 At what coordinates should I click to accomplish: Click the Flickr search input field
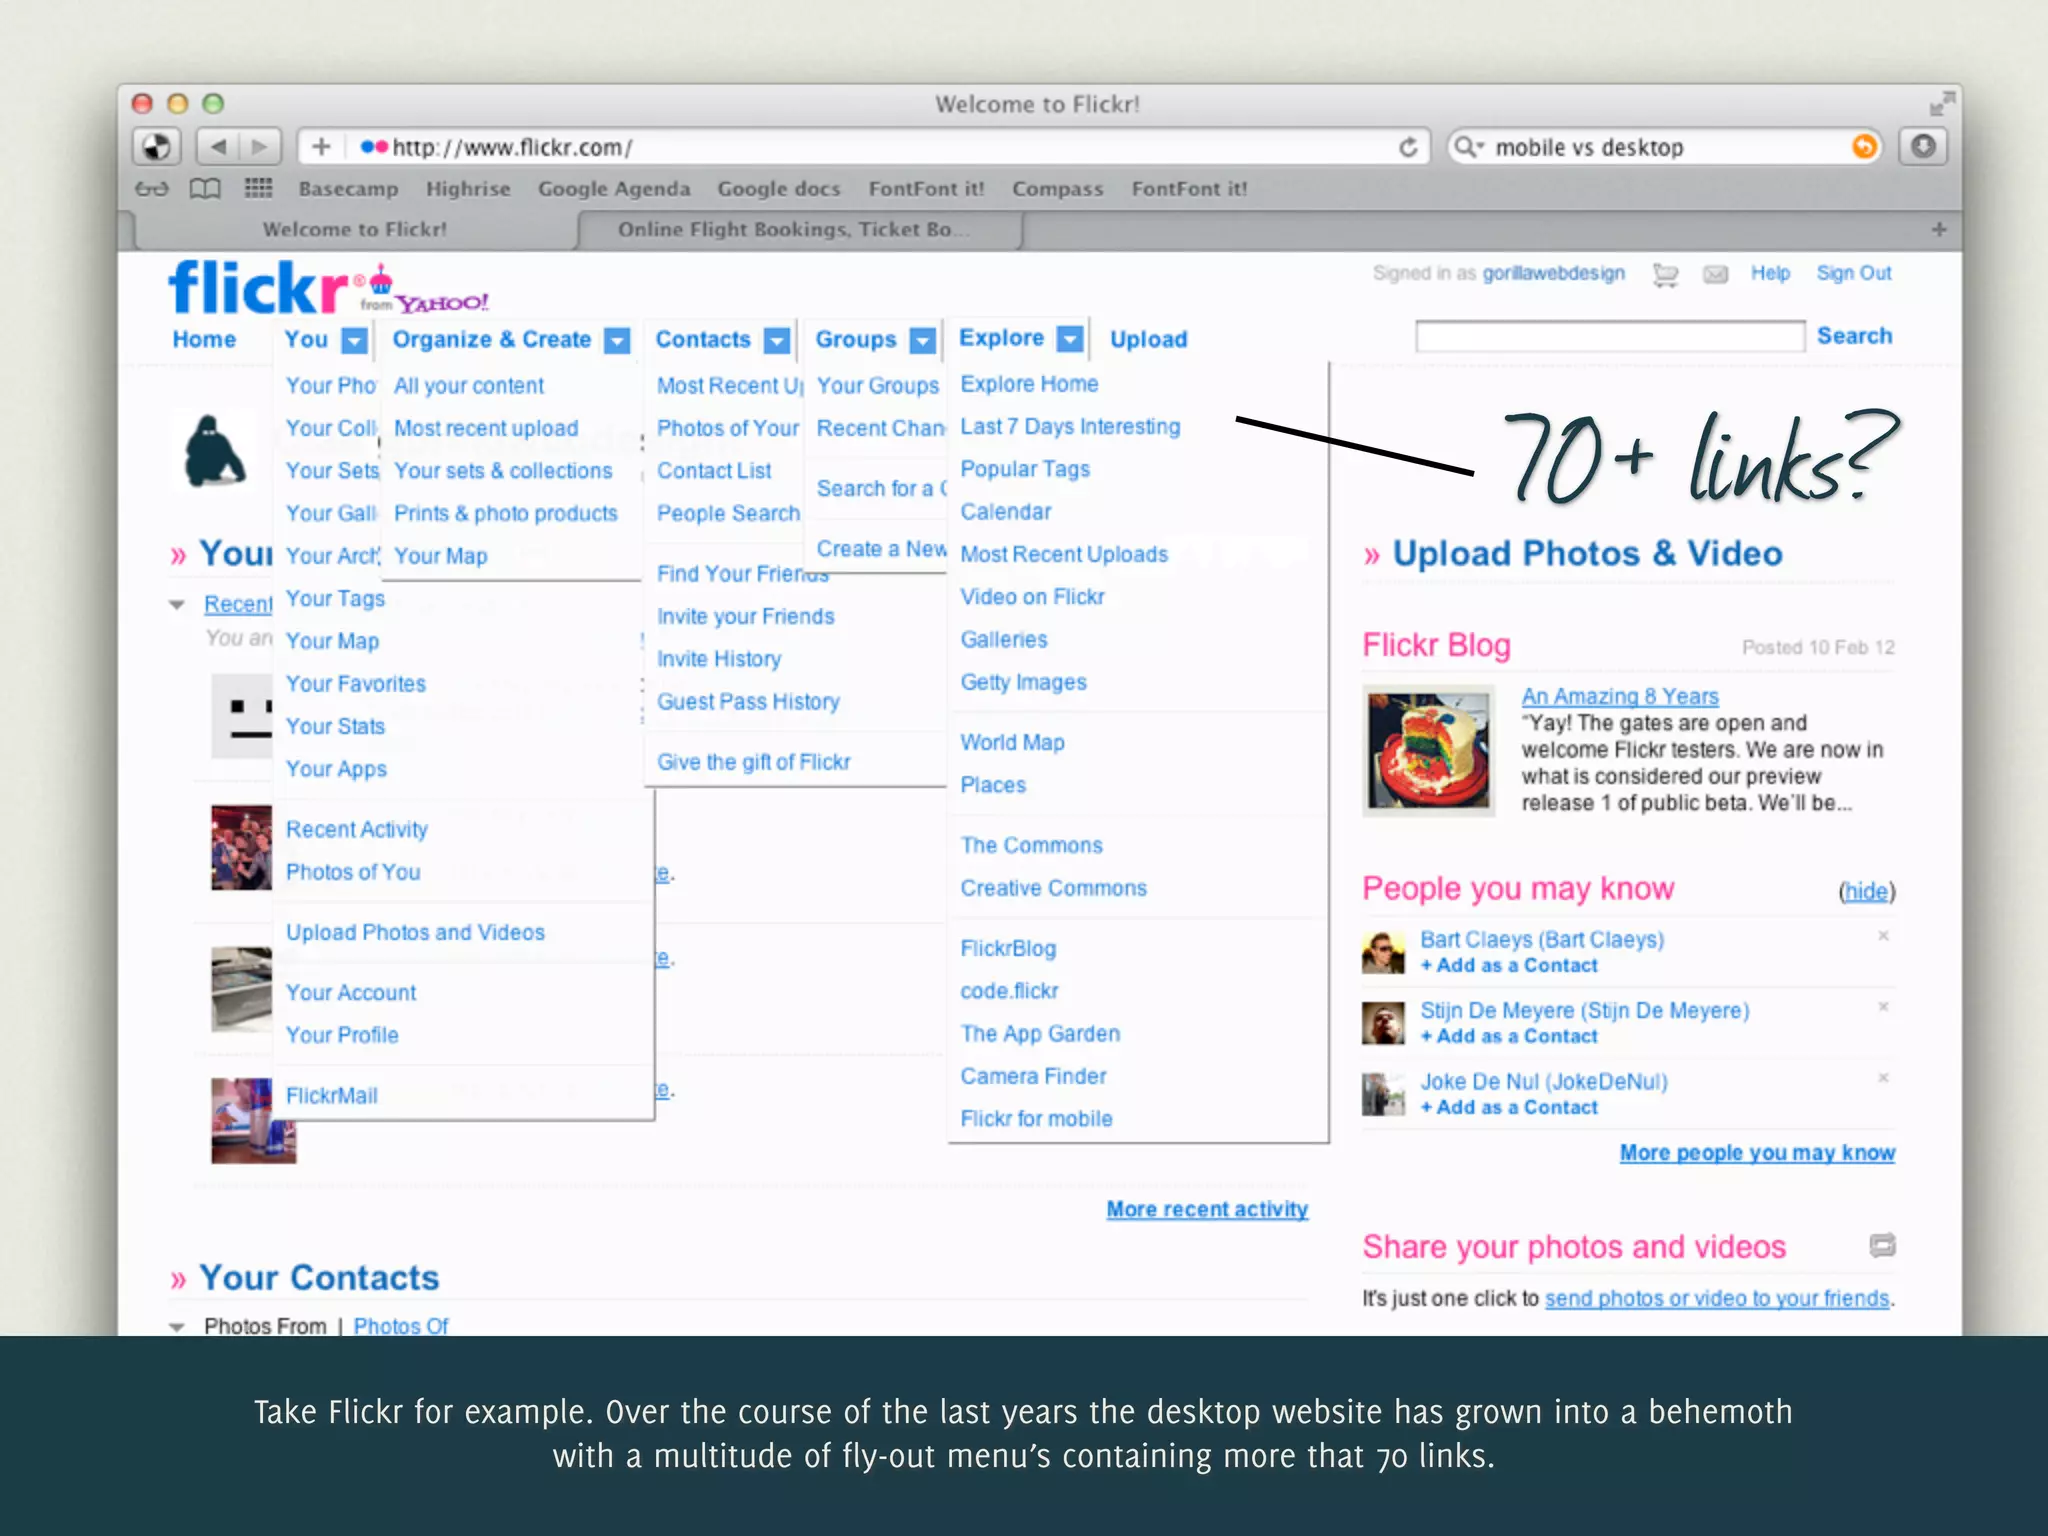pos(1609,336)
